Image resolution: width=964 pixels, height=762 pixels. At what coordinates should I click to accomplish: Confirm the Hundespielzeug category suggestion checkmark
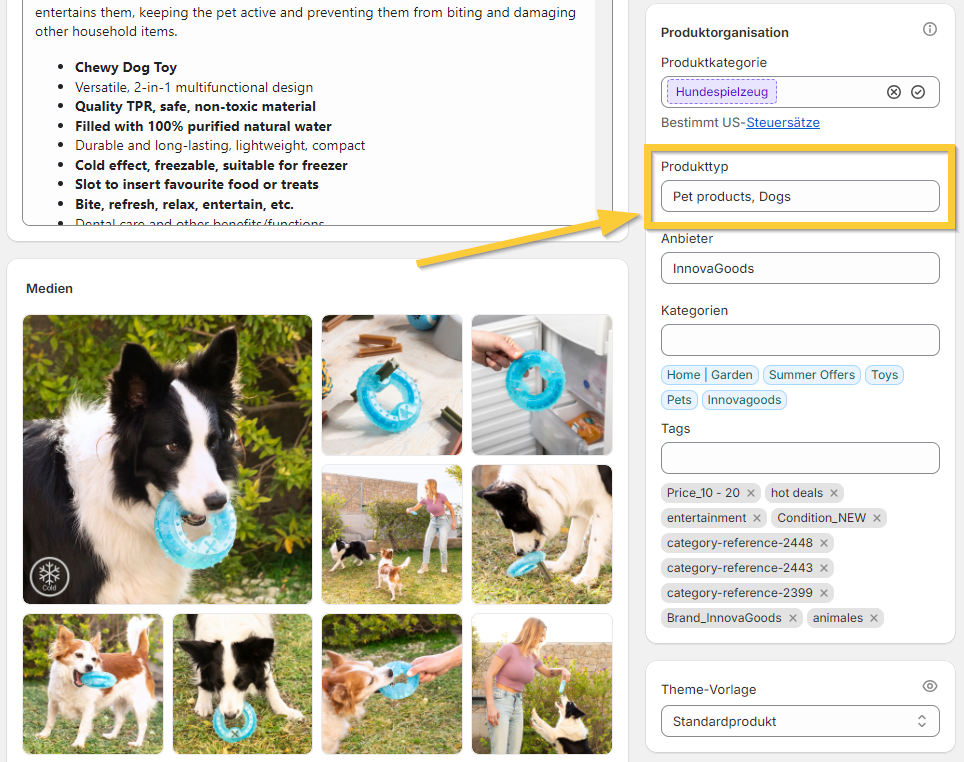pyautogui.click(x=918, y=92)
